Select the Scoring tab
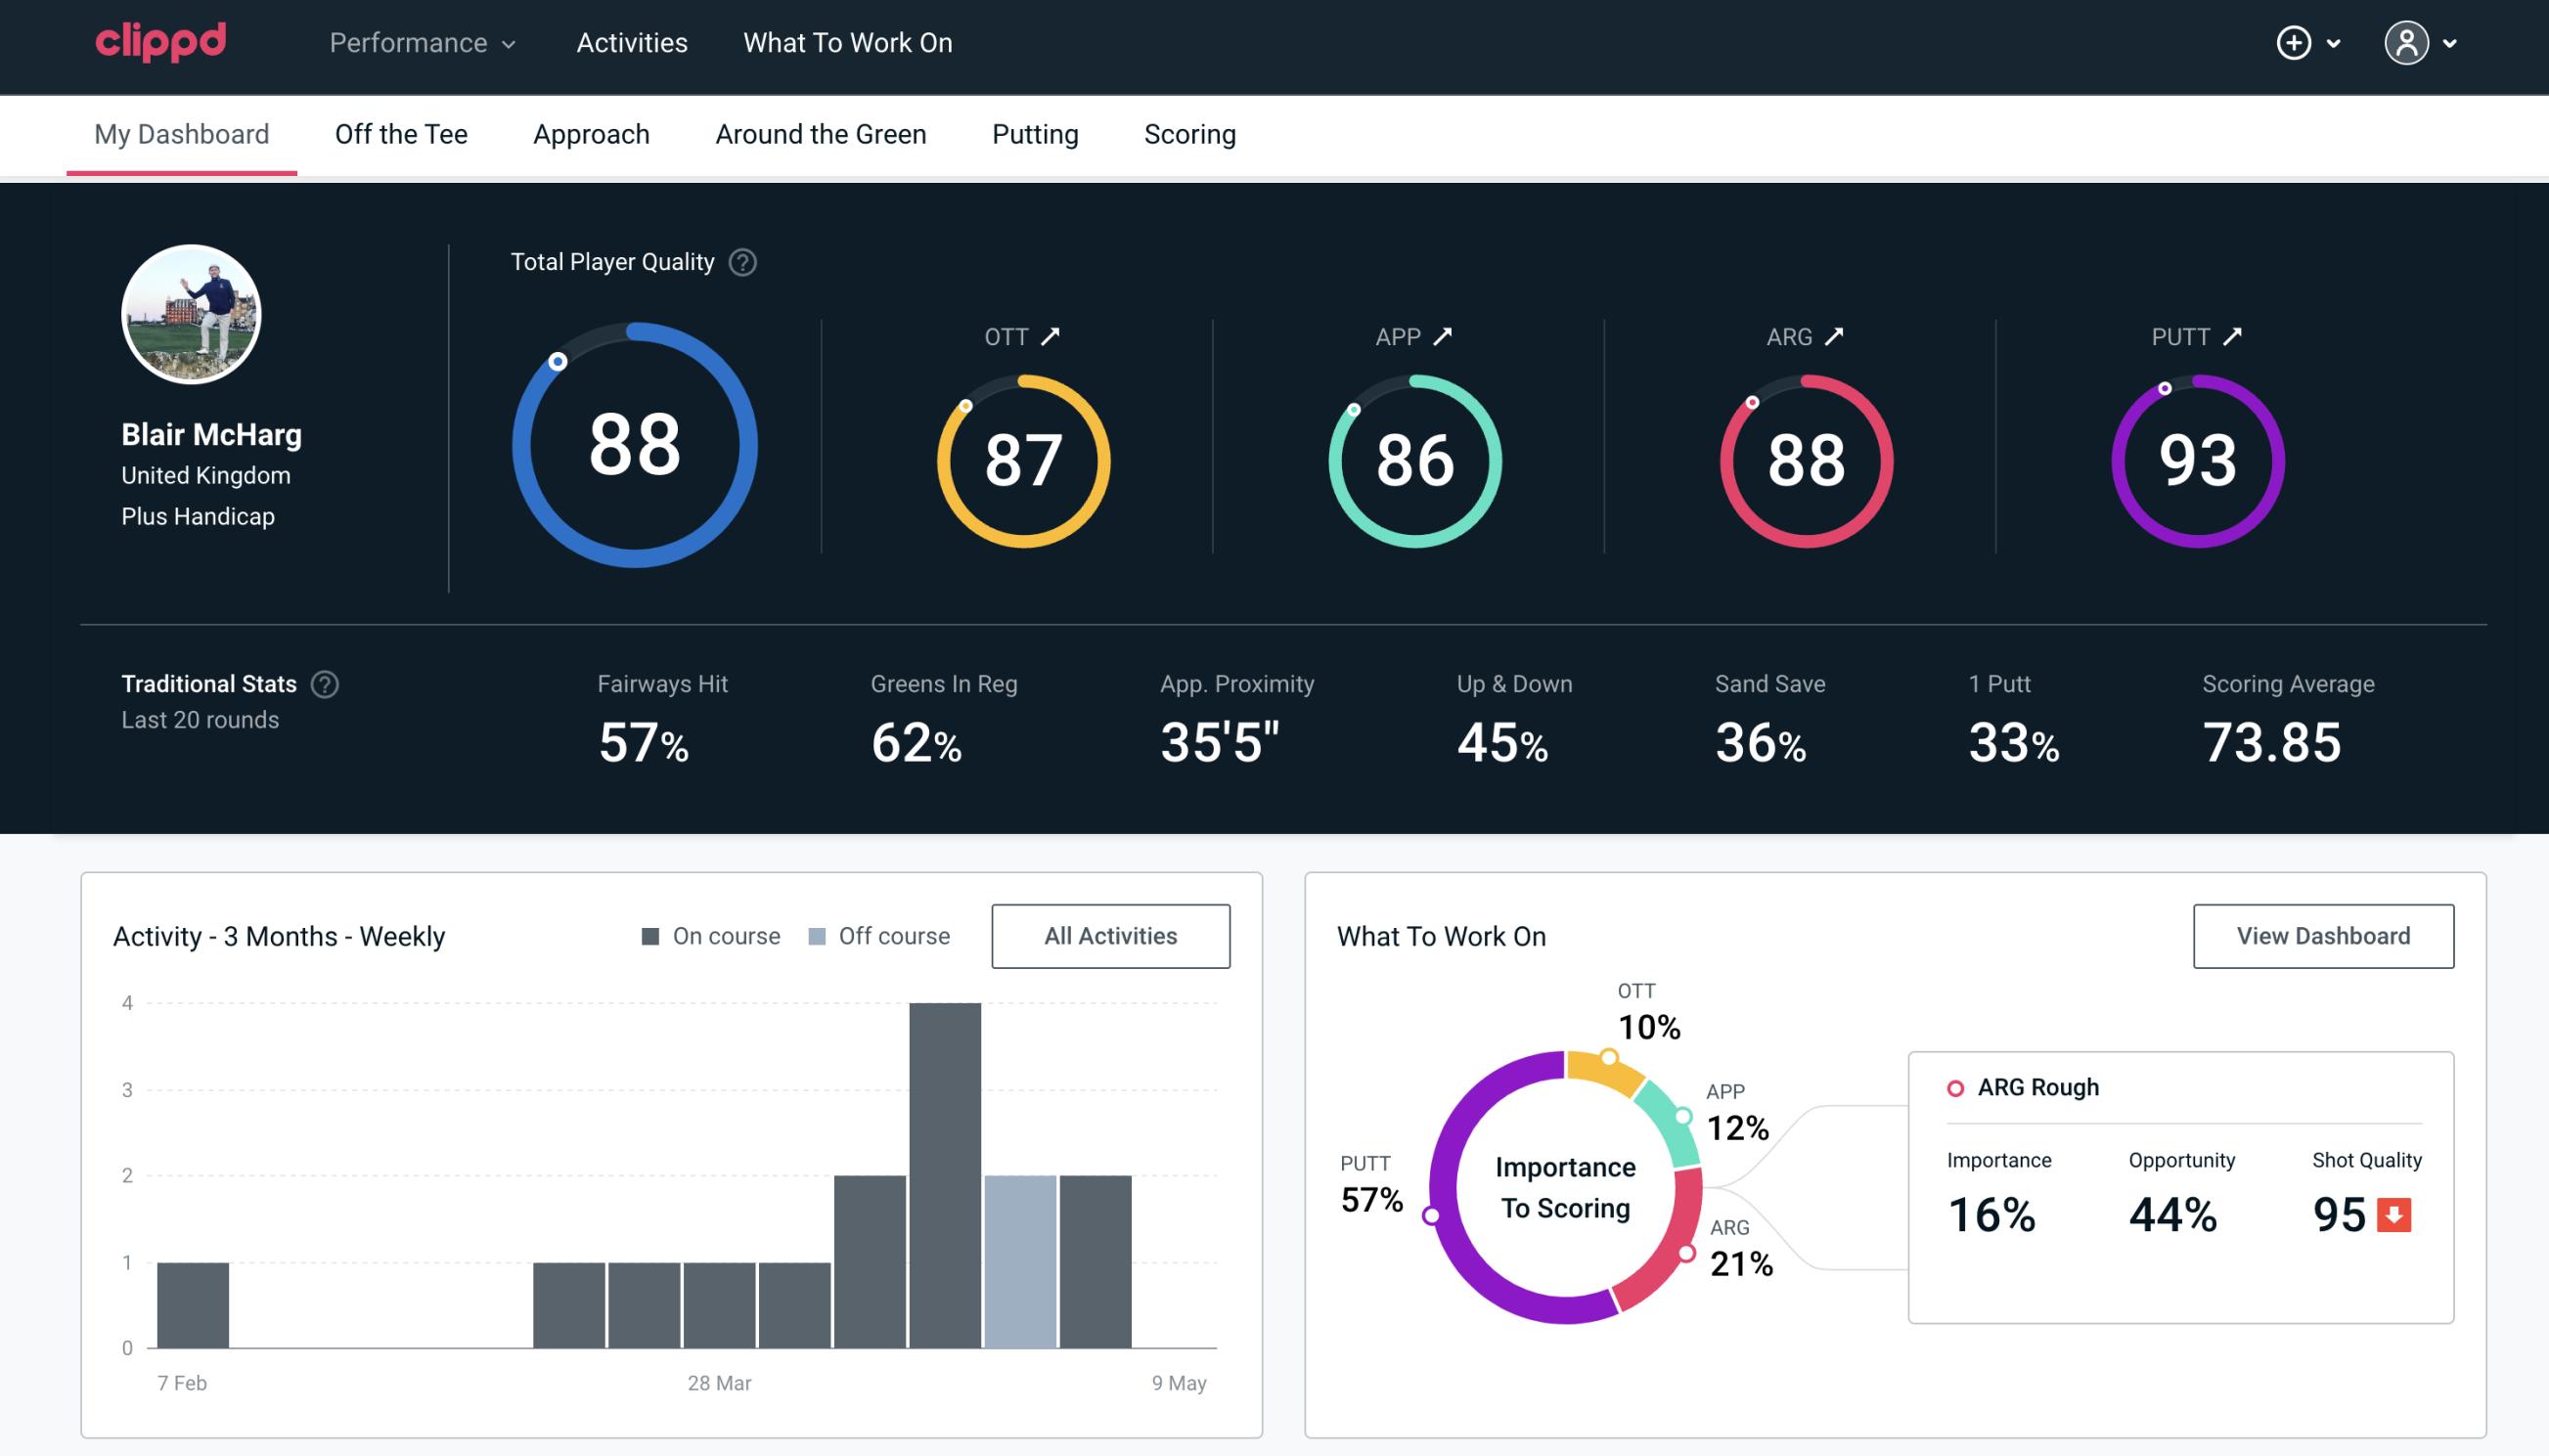 point(1190,133)
